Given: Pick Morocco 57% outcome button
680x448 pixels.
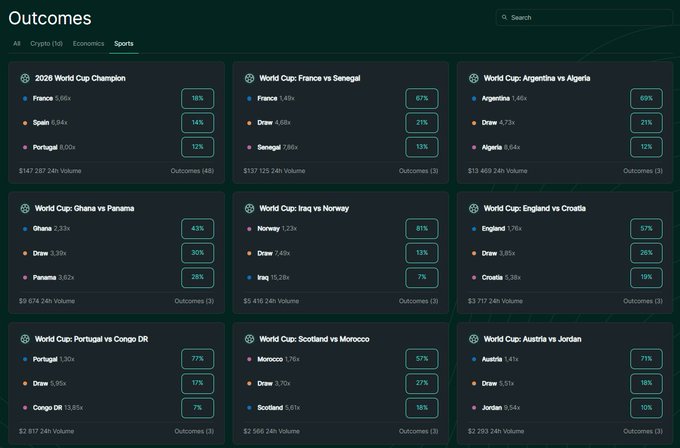Looking at the screenshot, I should 422,359.
